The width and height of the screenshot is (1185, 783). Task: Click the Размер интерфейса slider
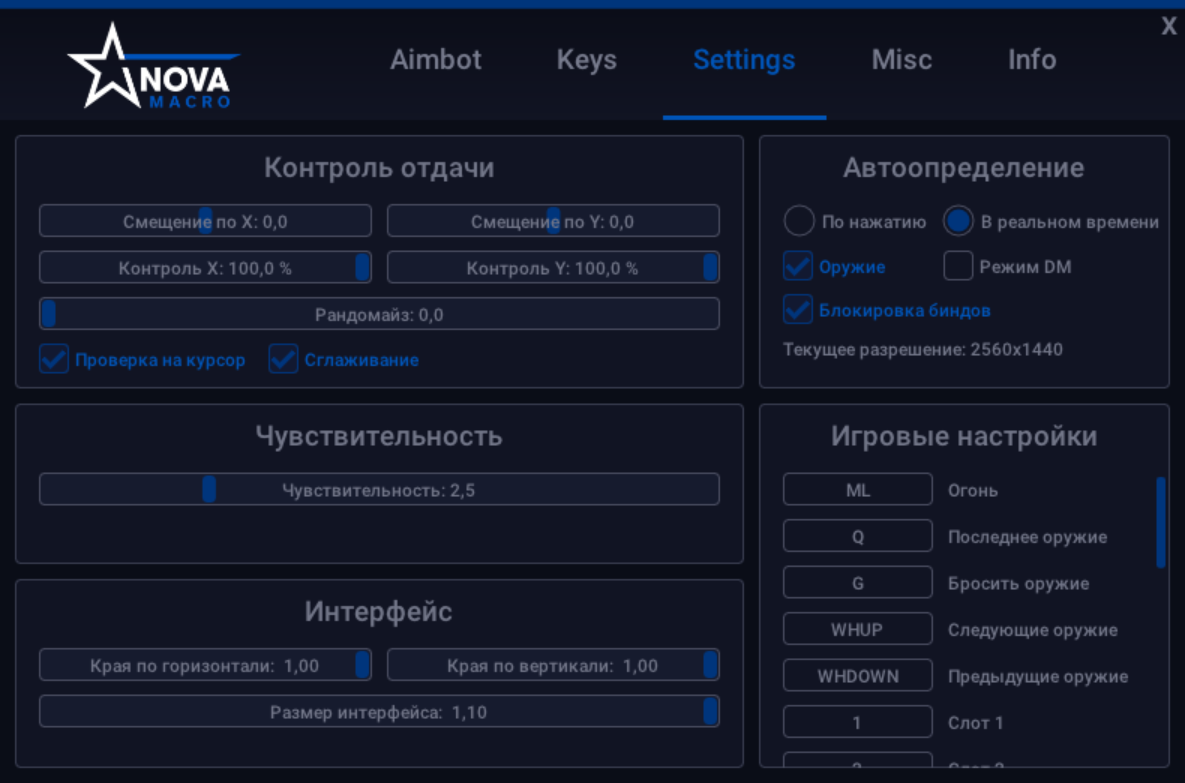pos(708,710)
